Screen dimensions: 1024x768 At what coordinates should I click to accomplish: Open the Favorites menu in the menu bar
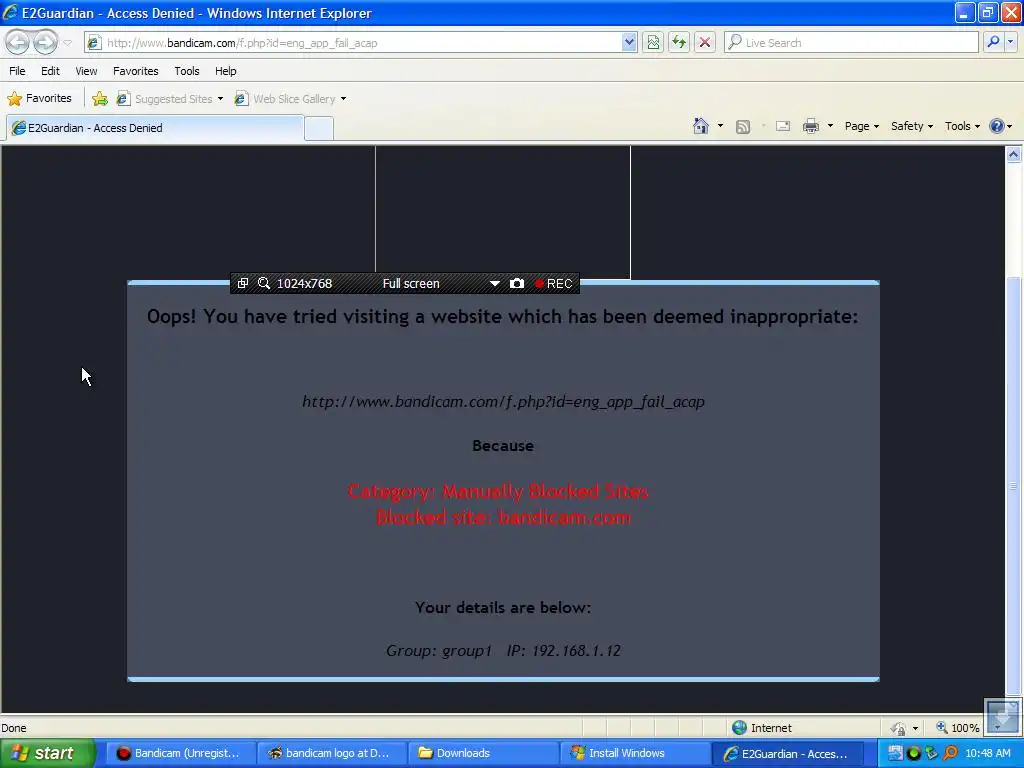[x=136, y=71]
